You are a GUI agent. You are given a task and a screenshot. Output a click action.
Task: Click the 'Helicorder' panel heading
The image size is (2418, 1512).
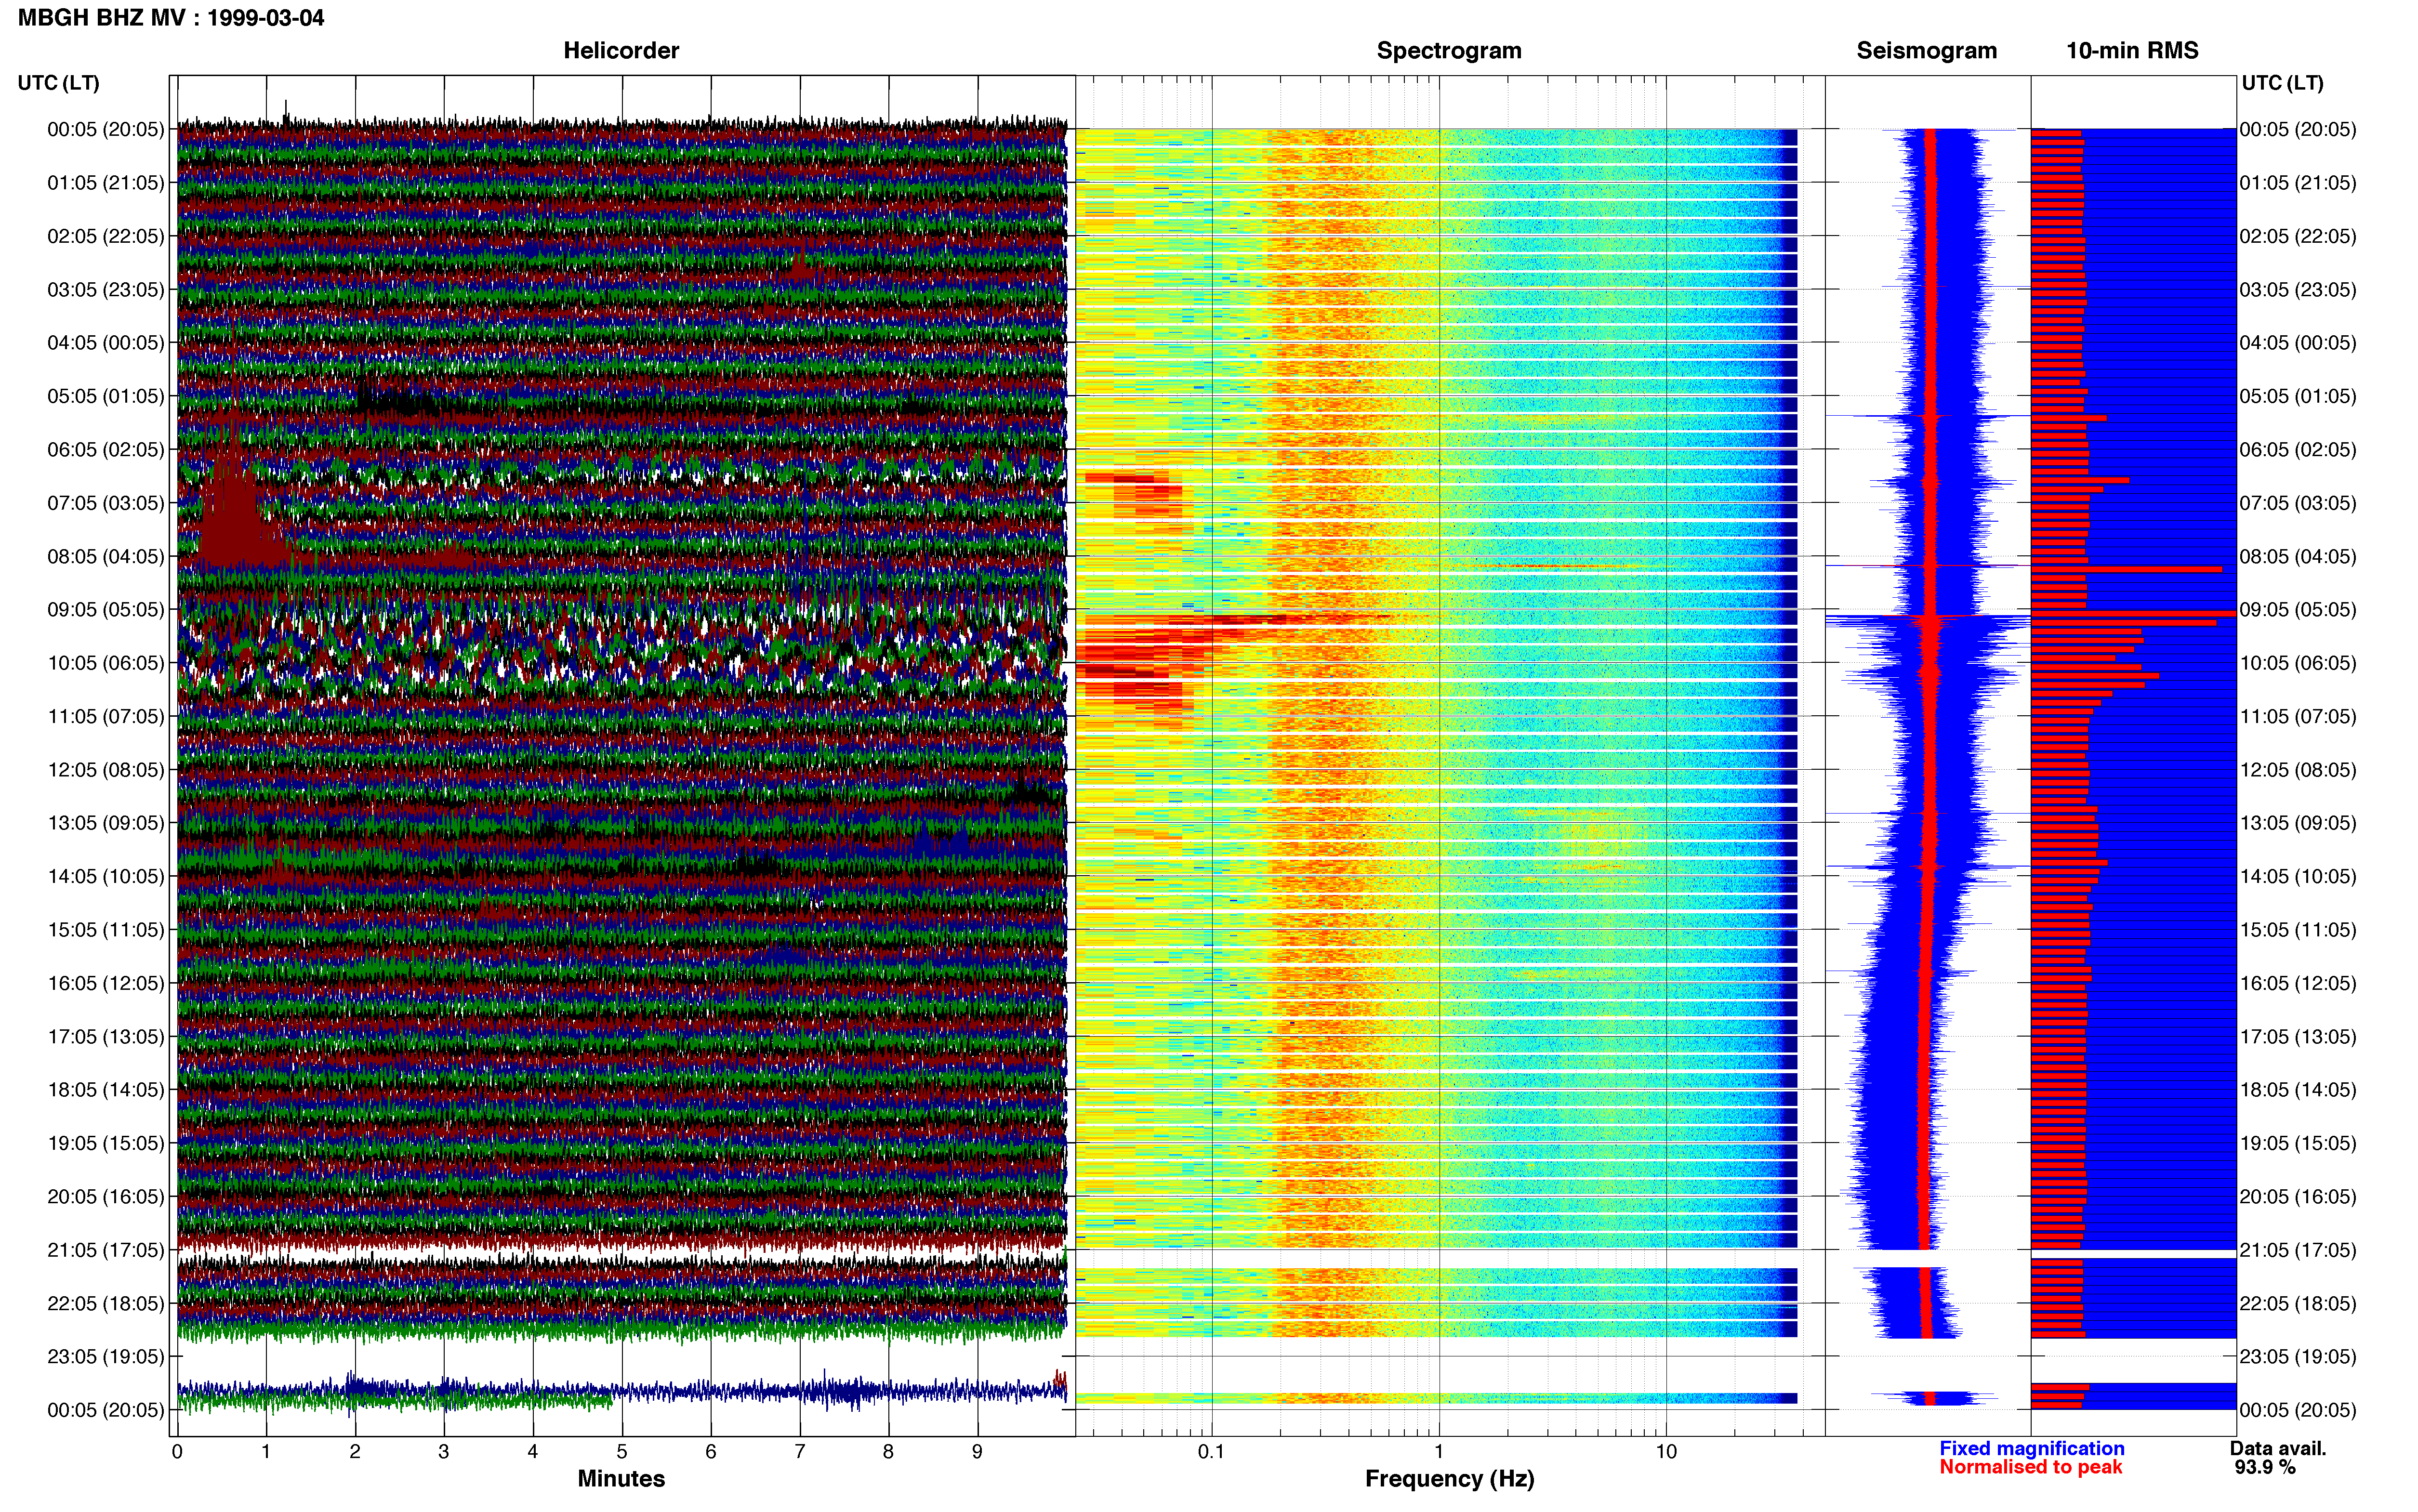click(621, 51)
